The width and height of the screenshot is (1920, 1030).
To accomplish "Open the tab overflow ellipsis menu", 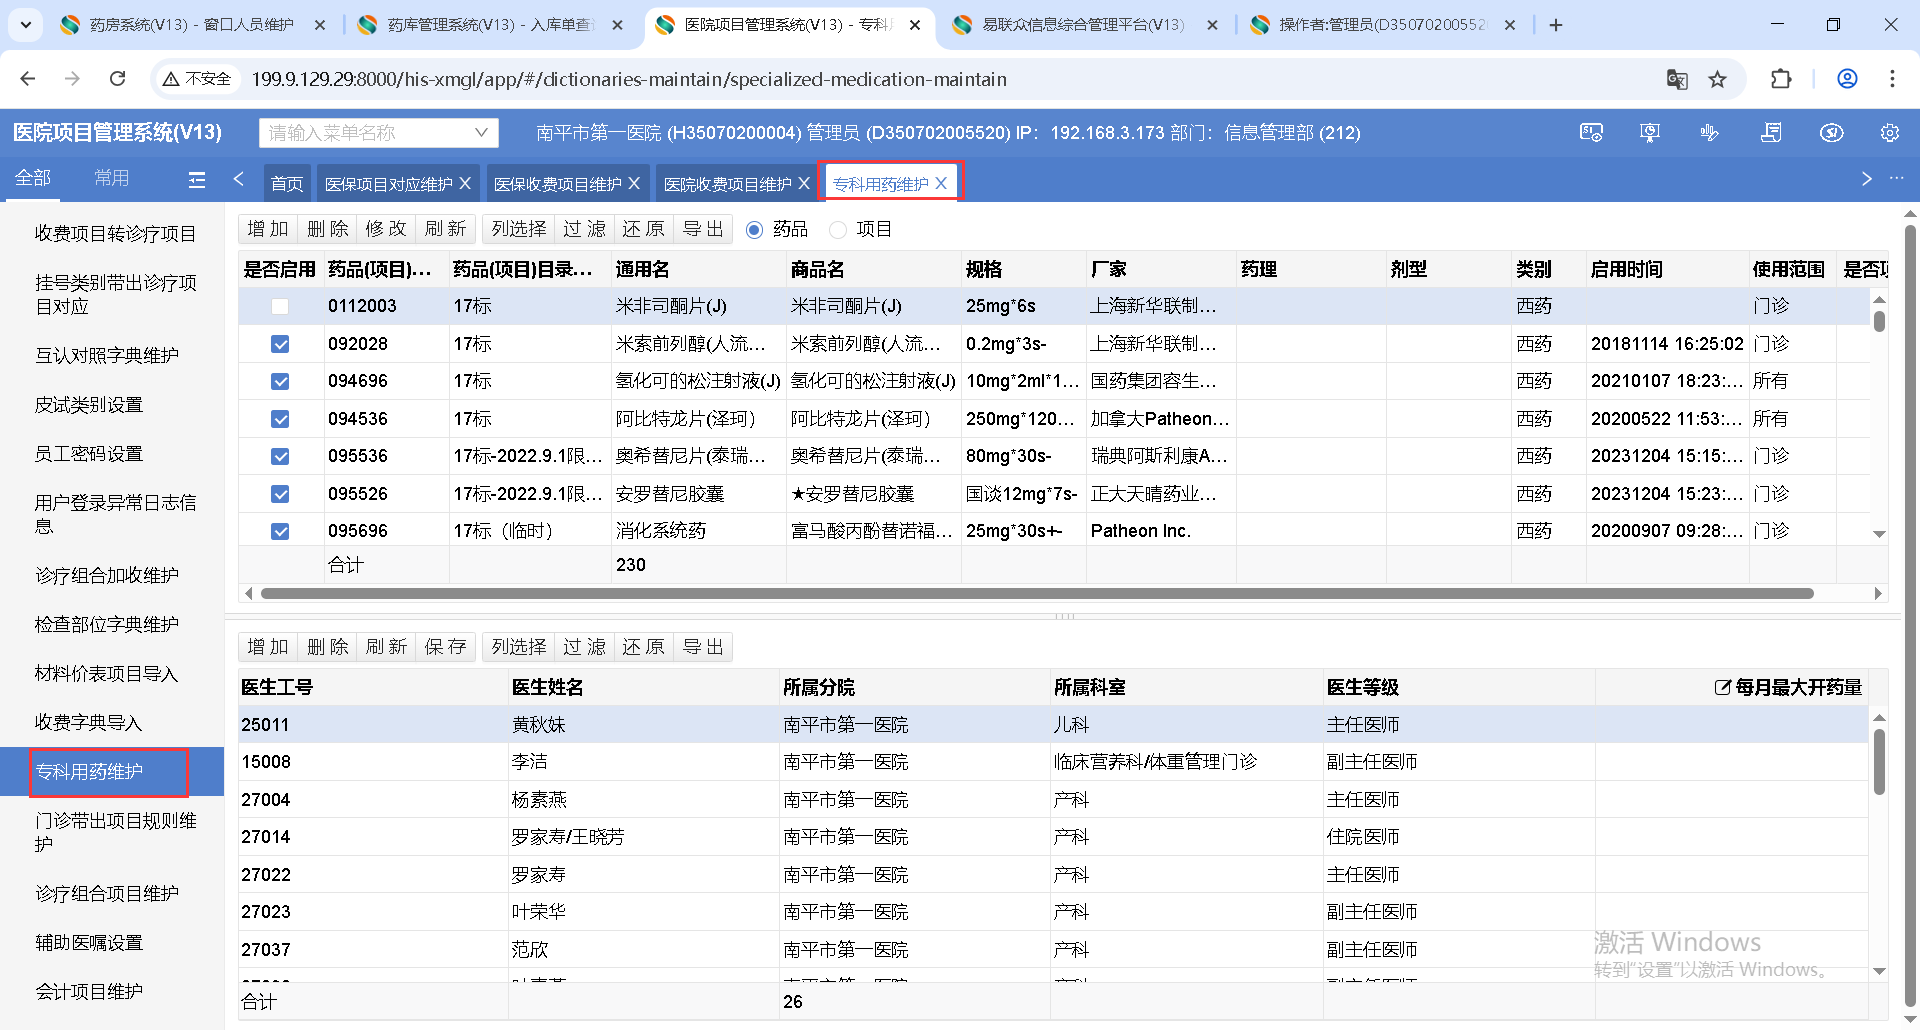I will (x=1897, y=178).
